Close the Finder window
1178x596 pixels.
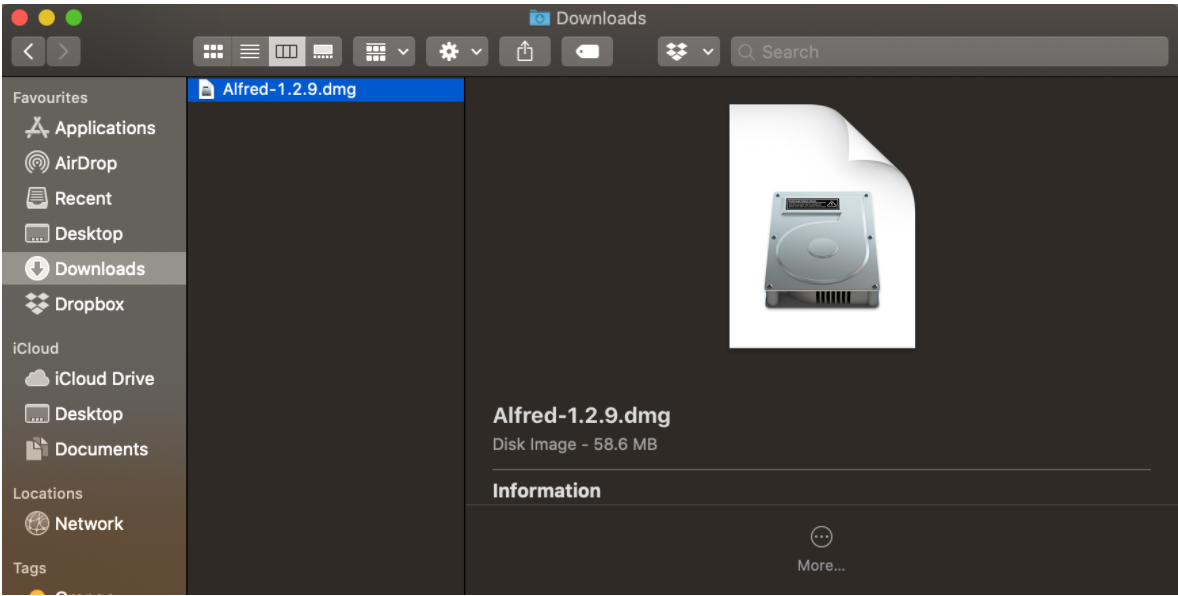(20, 18)
